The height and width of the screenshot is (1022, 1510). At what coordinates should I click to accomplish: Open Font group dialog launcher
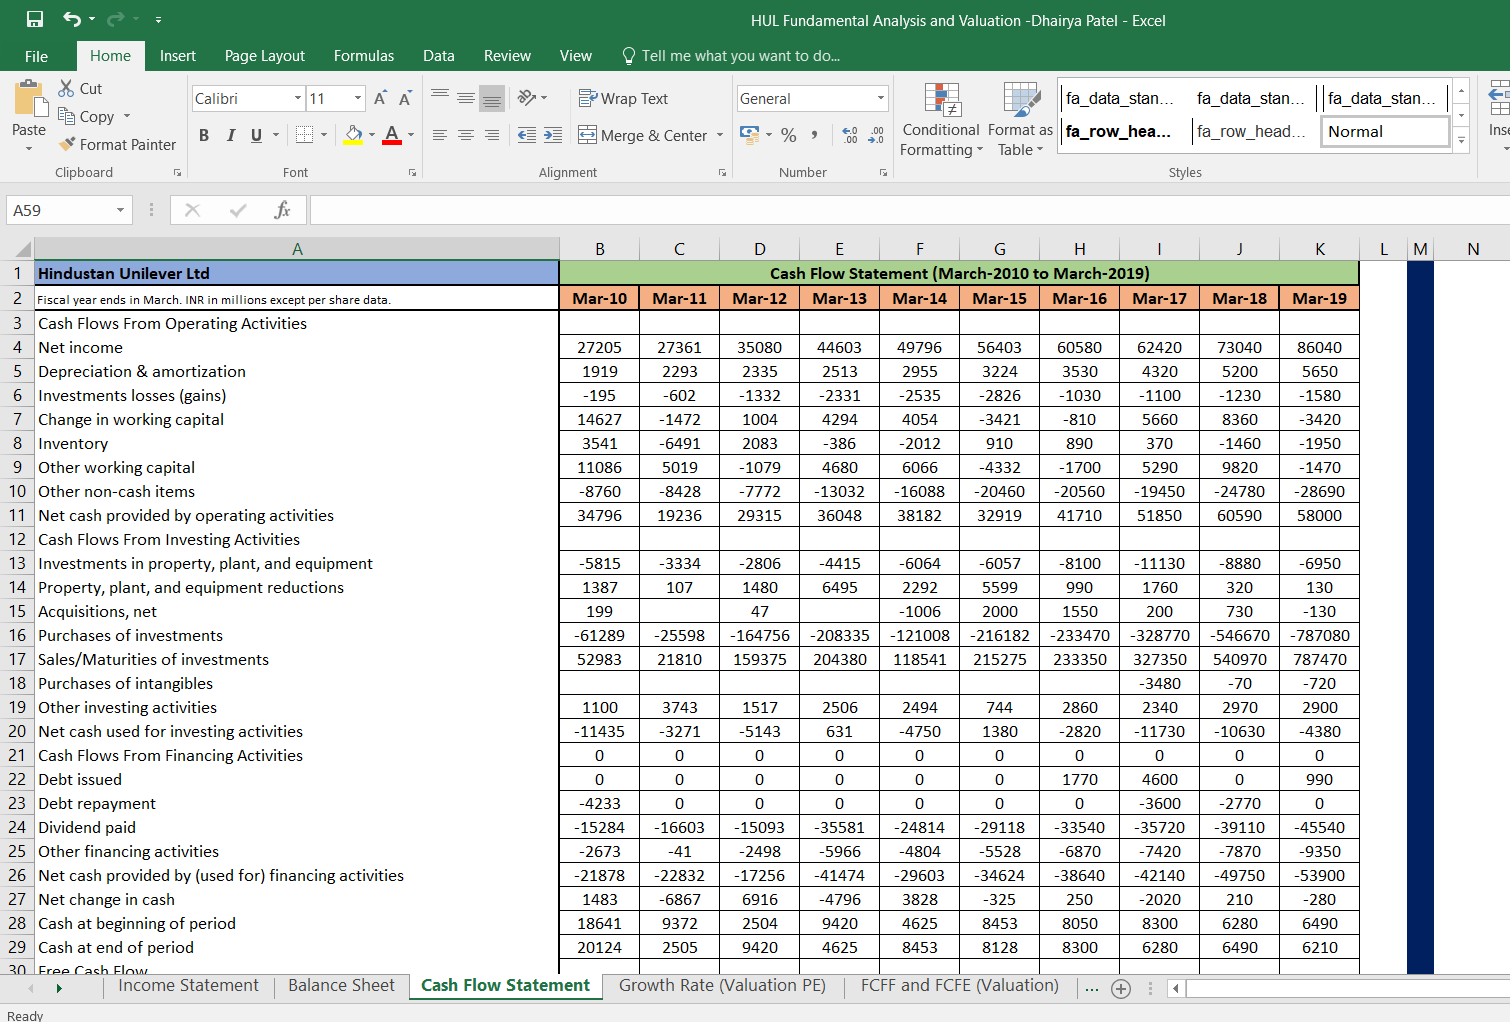click(x=412, y=173)
